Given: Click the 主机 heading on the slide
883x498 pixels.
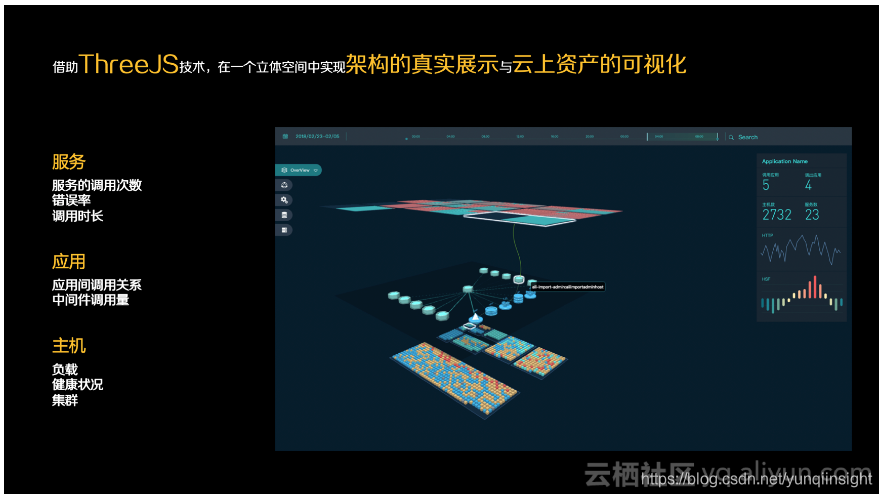Looking at the screenshot, I should 69,345.
